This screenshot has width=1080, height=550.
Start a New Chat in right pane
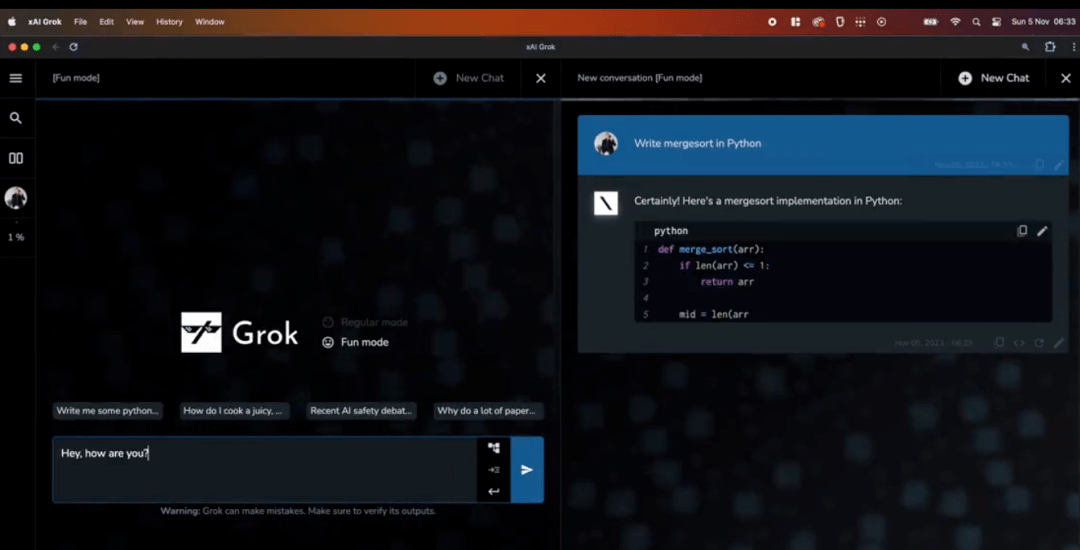click(x=993, y=78)
